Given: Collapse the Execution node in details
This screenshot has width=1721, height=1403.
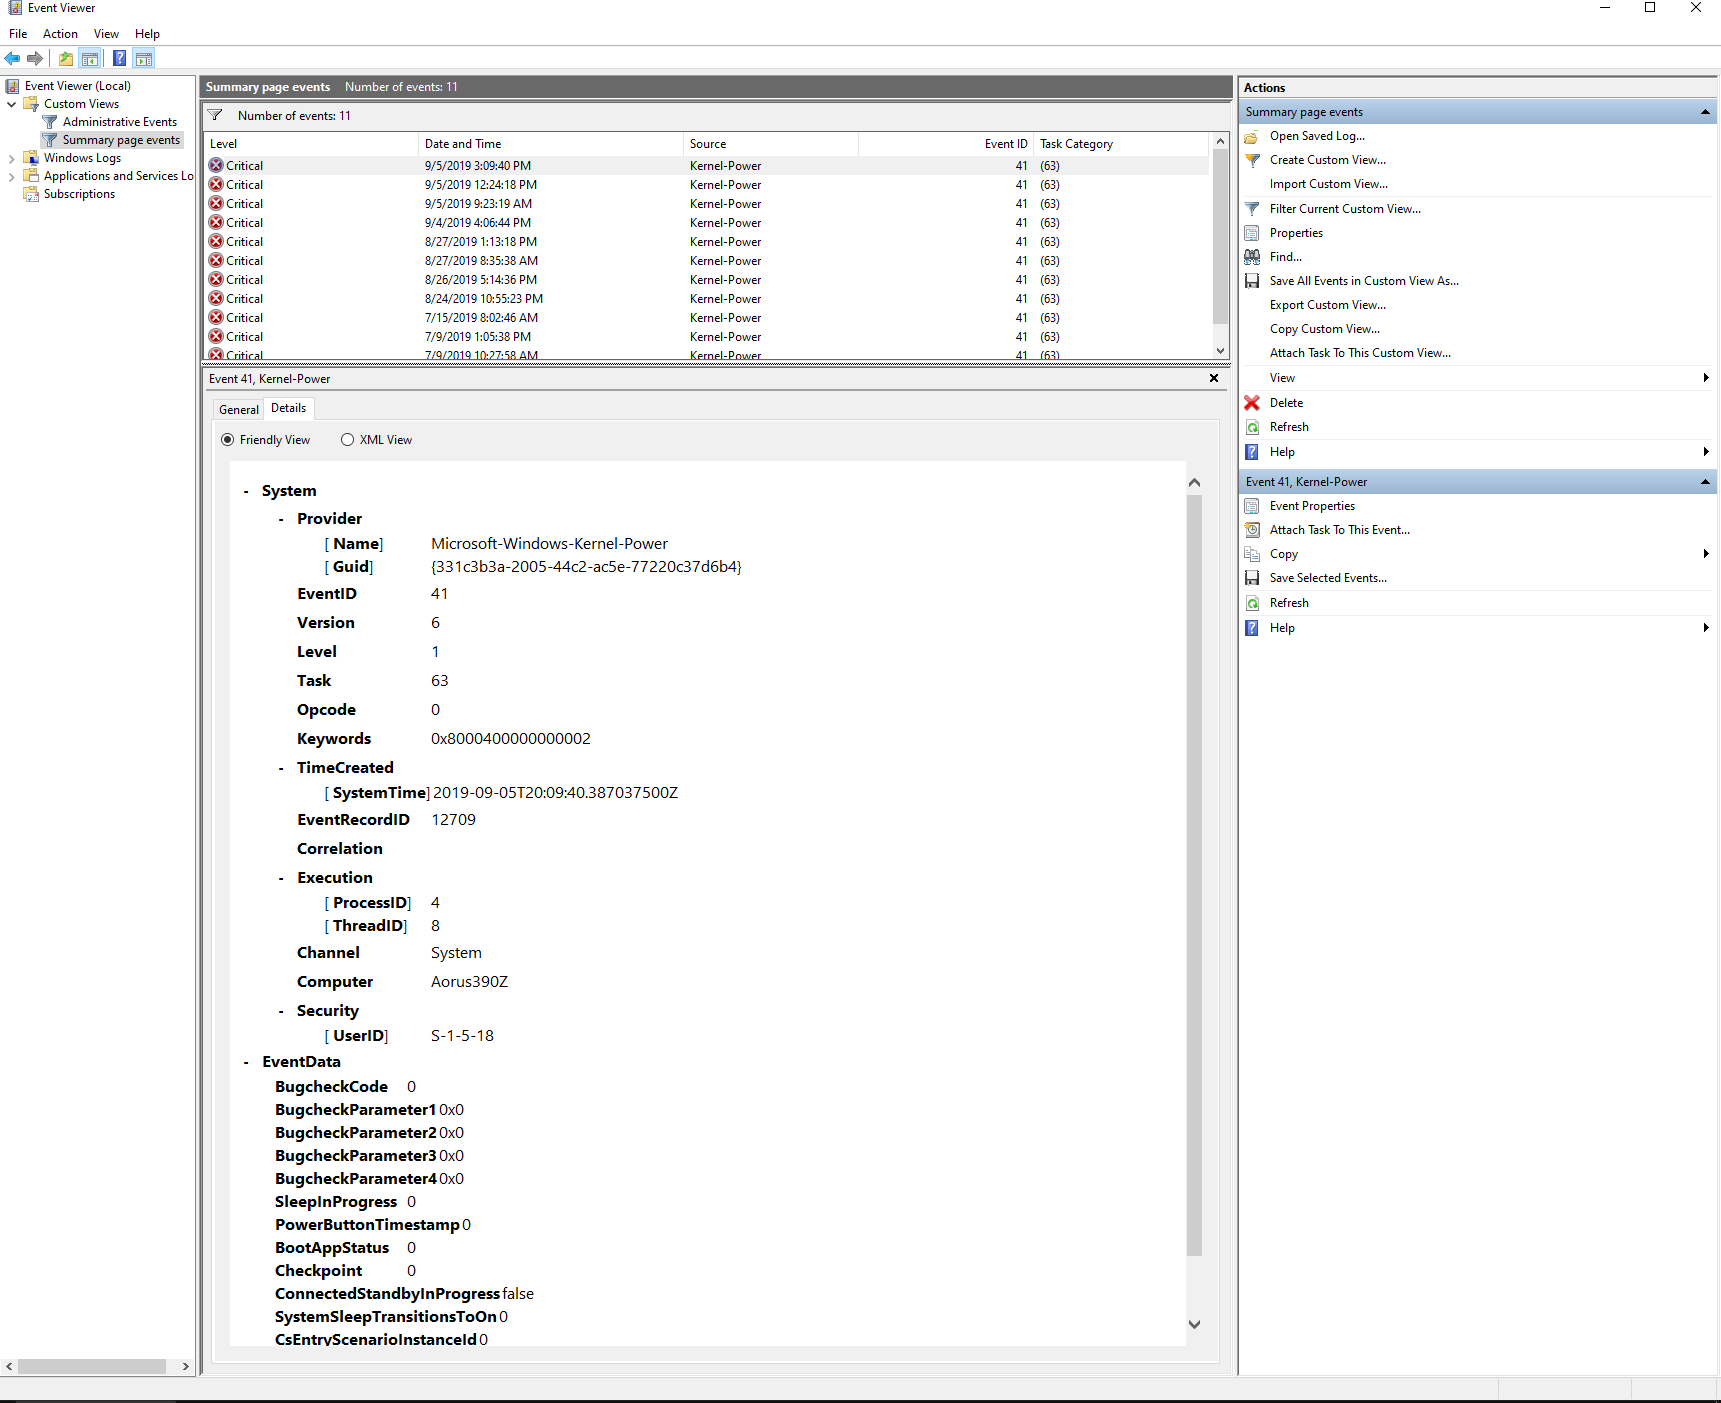Looking at the screenshot, I should pyautogui.click(x=281, y=879).
